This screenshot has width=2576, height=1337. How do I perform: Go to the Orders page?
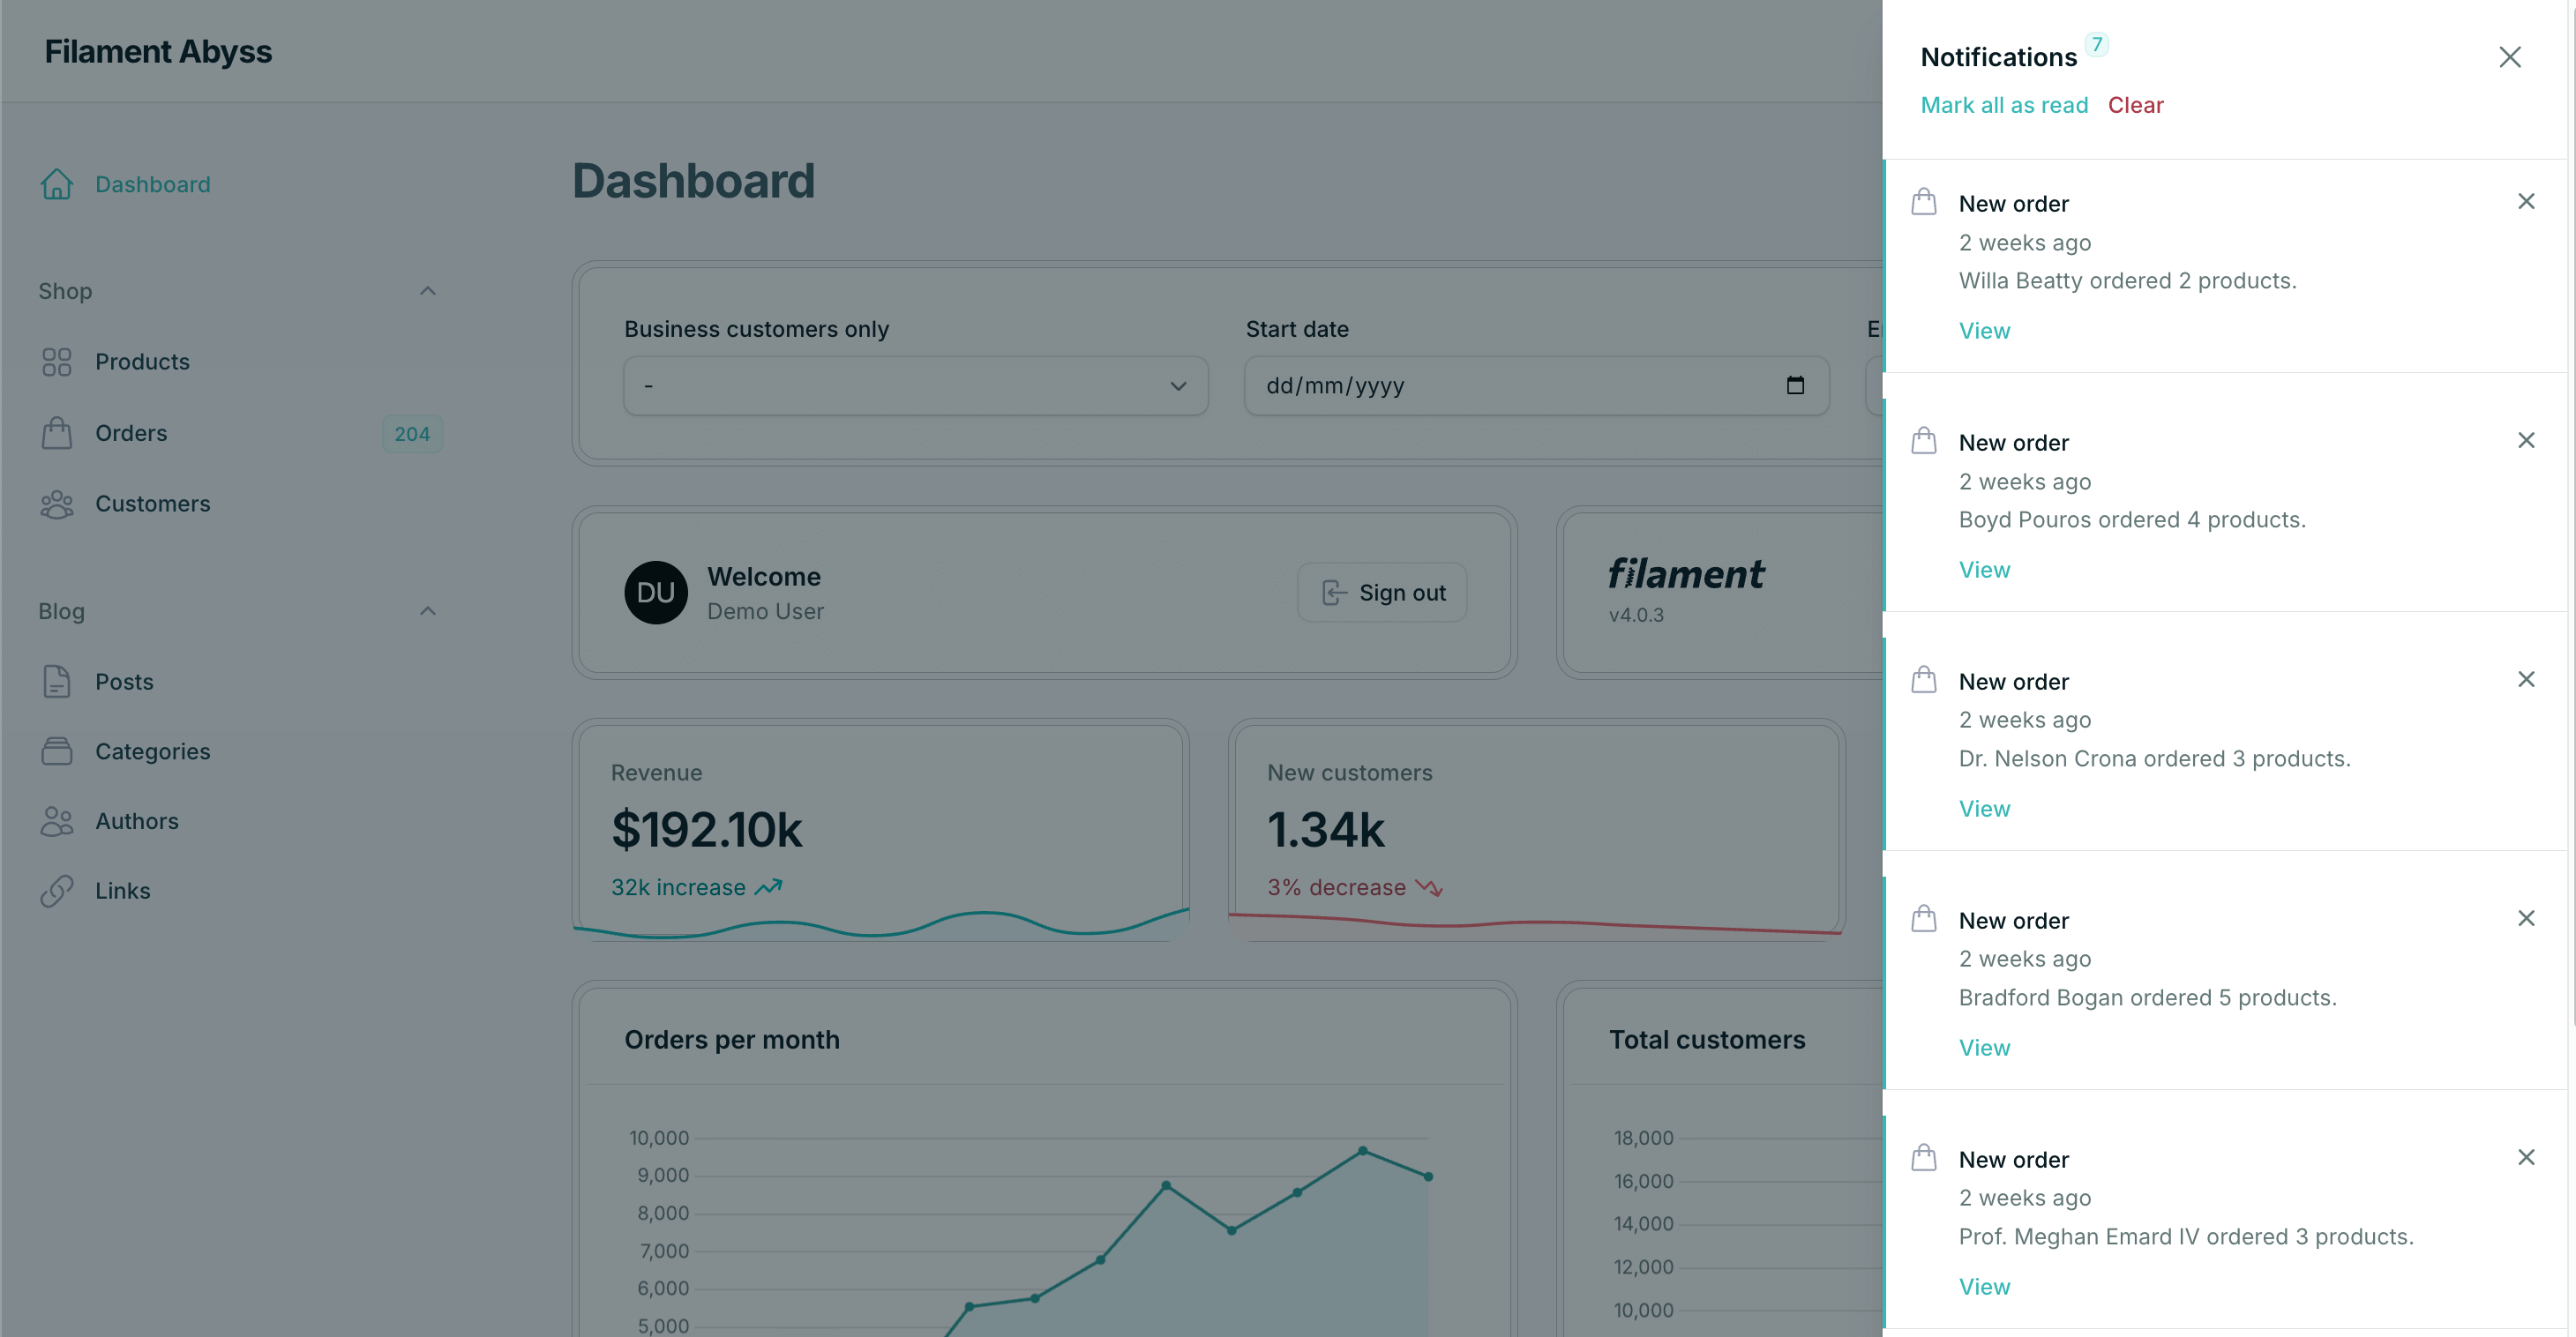(x=131, y=433)
